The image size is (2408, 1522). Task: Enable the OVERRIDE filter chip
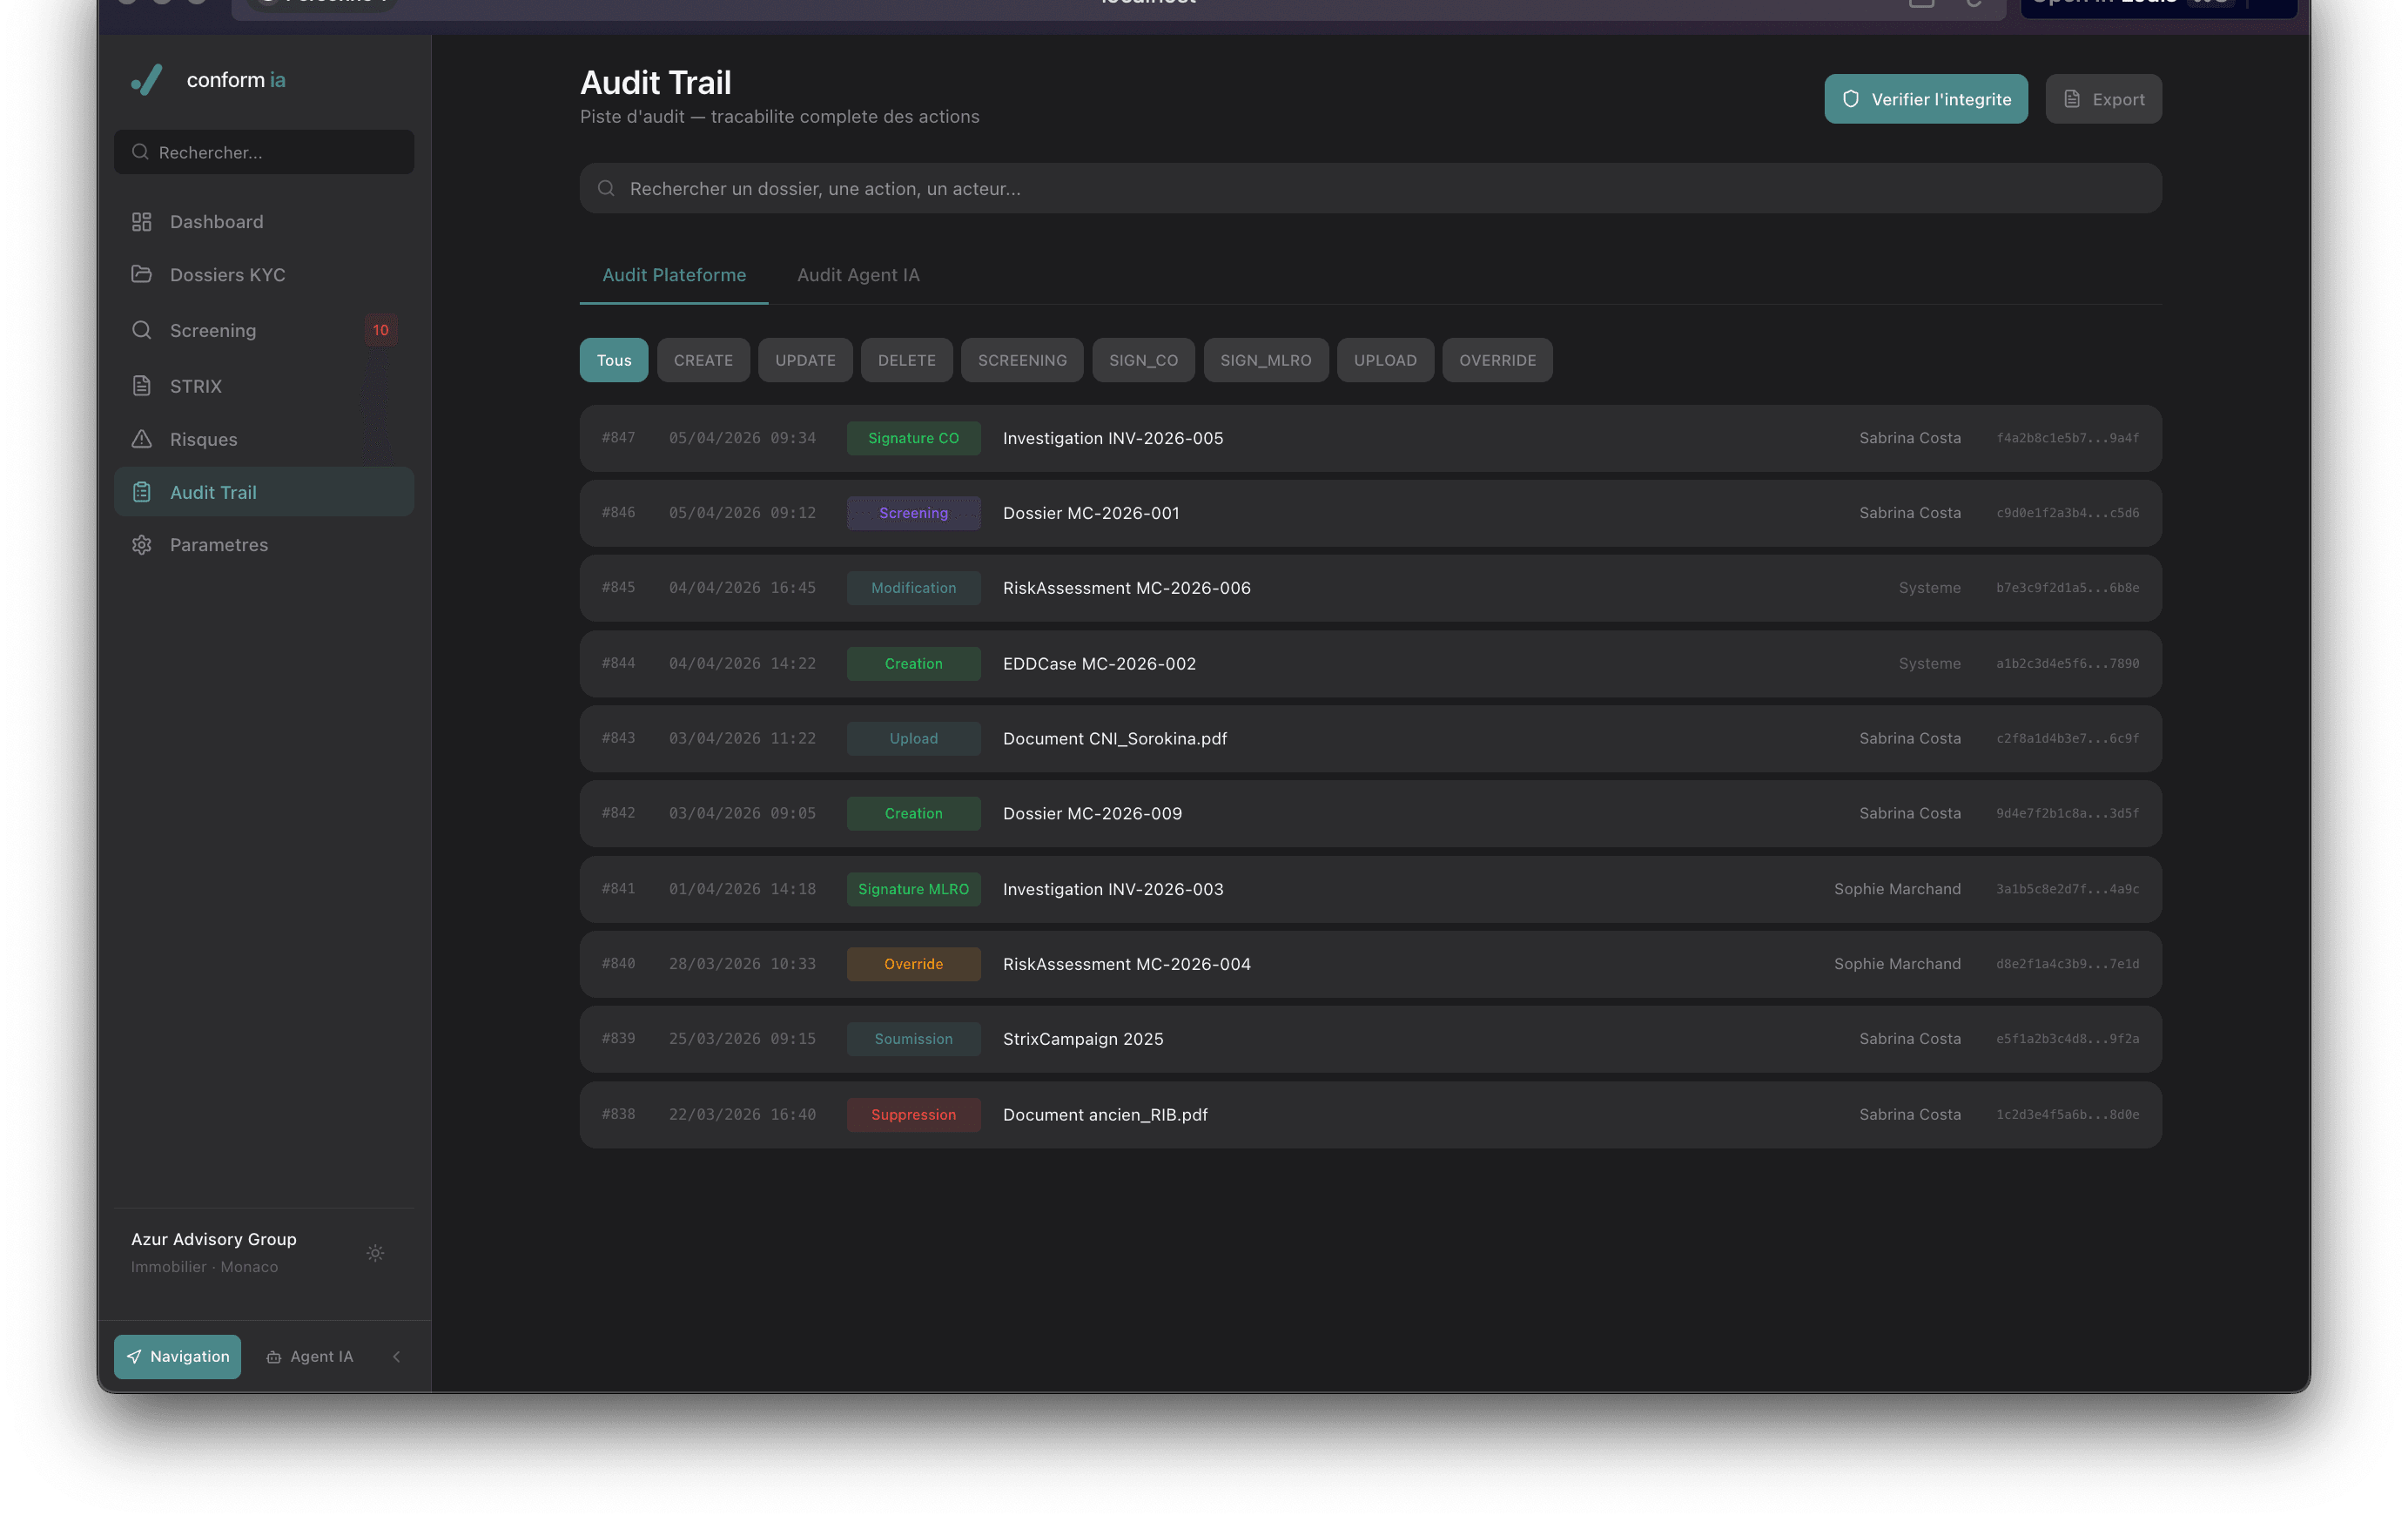(x=1497, y=360)
